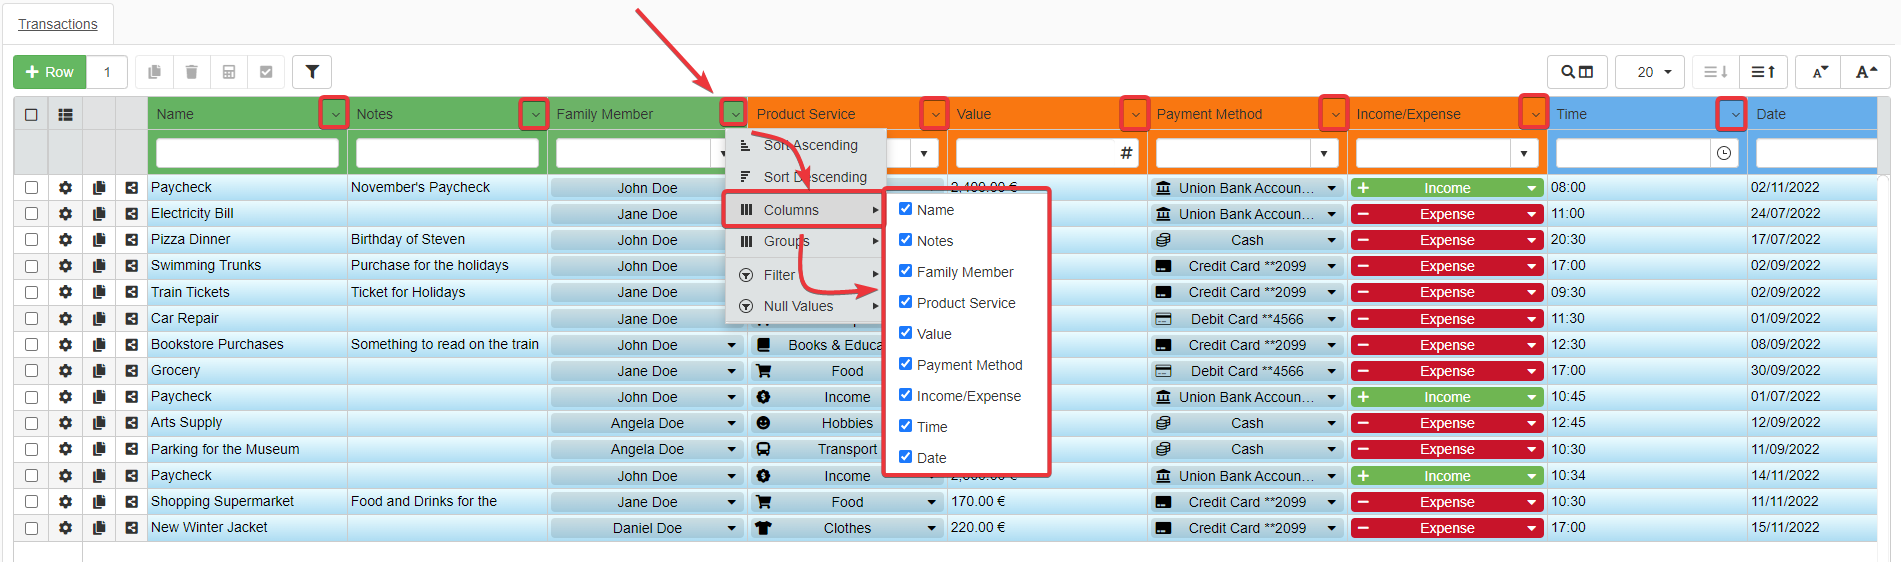Toggle the Payment Method column visibility
This screenshot has height=562, width=1901.
click(905, 364)
